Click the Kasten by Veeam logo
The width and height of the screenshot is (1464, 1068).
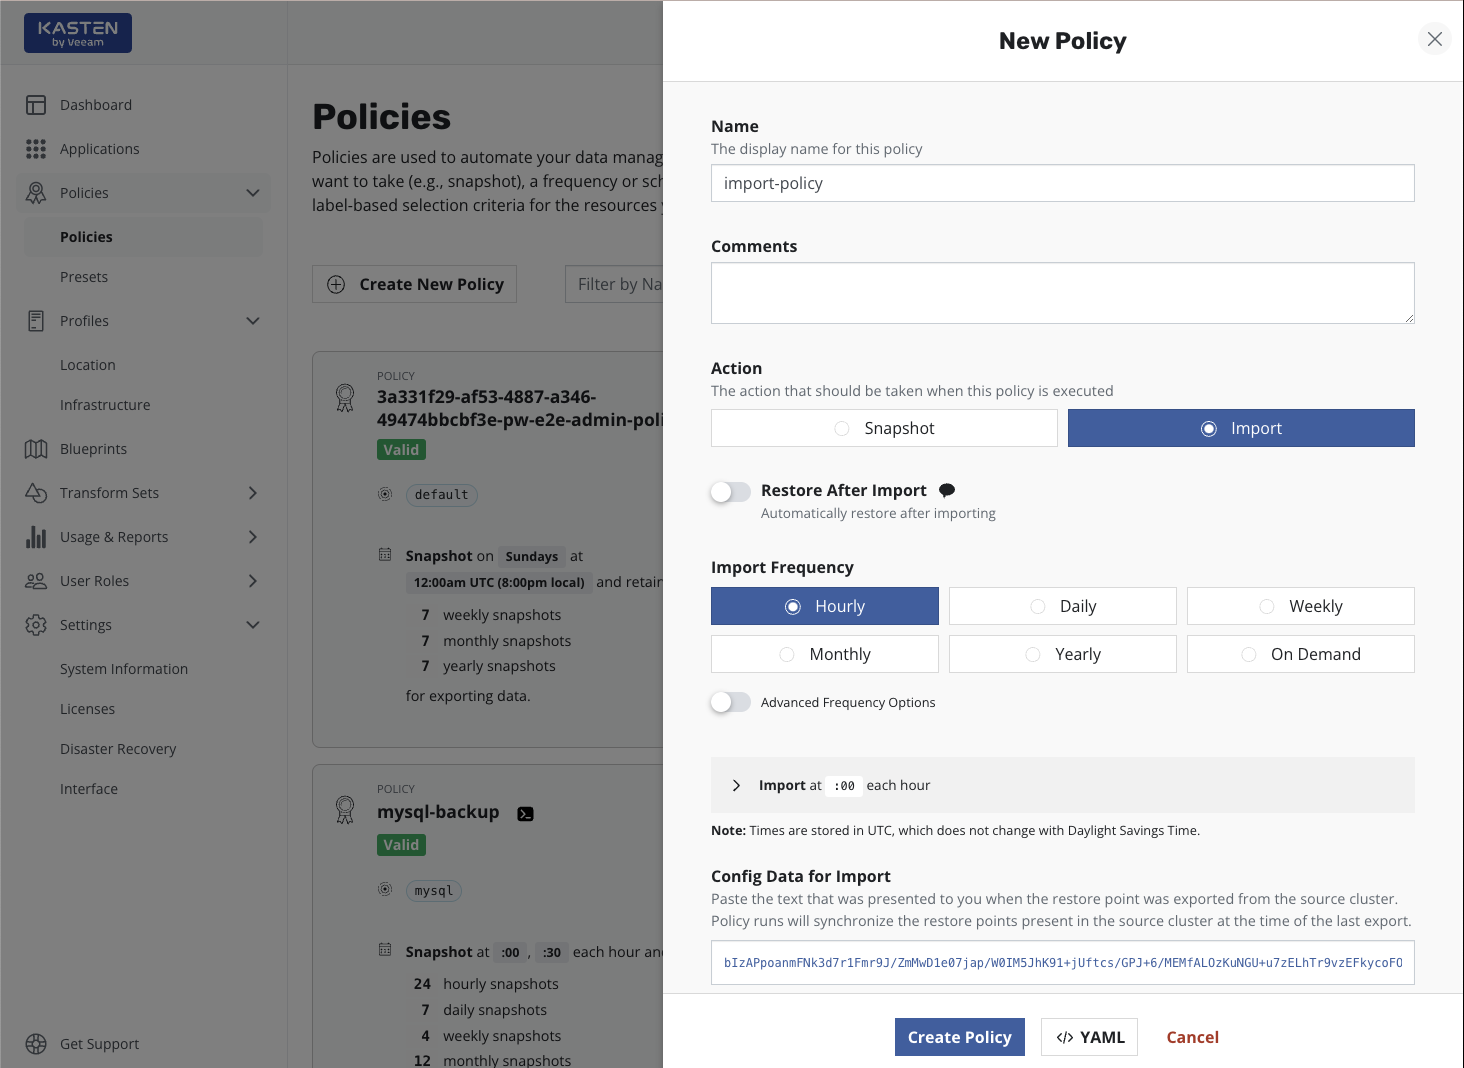78,33
